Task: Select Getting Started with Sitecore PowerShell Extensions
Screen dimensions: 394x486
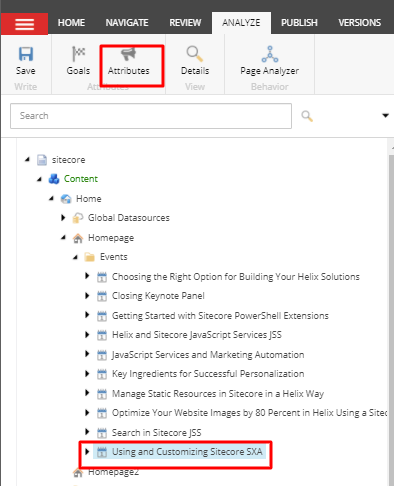Action: tap(220, 316)
